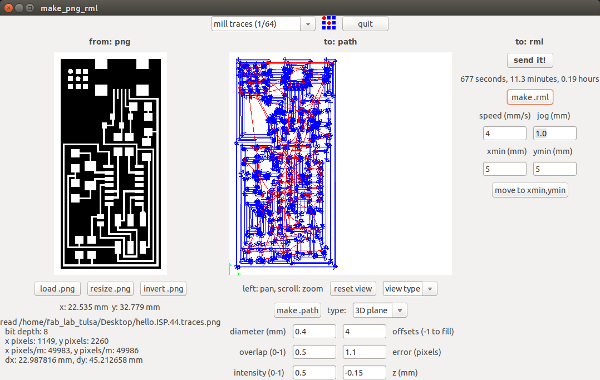Click the 'left: pan, scroll: zoom' hint text
The image size is (600, 380).
point(282,289)
